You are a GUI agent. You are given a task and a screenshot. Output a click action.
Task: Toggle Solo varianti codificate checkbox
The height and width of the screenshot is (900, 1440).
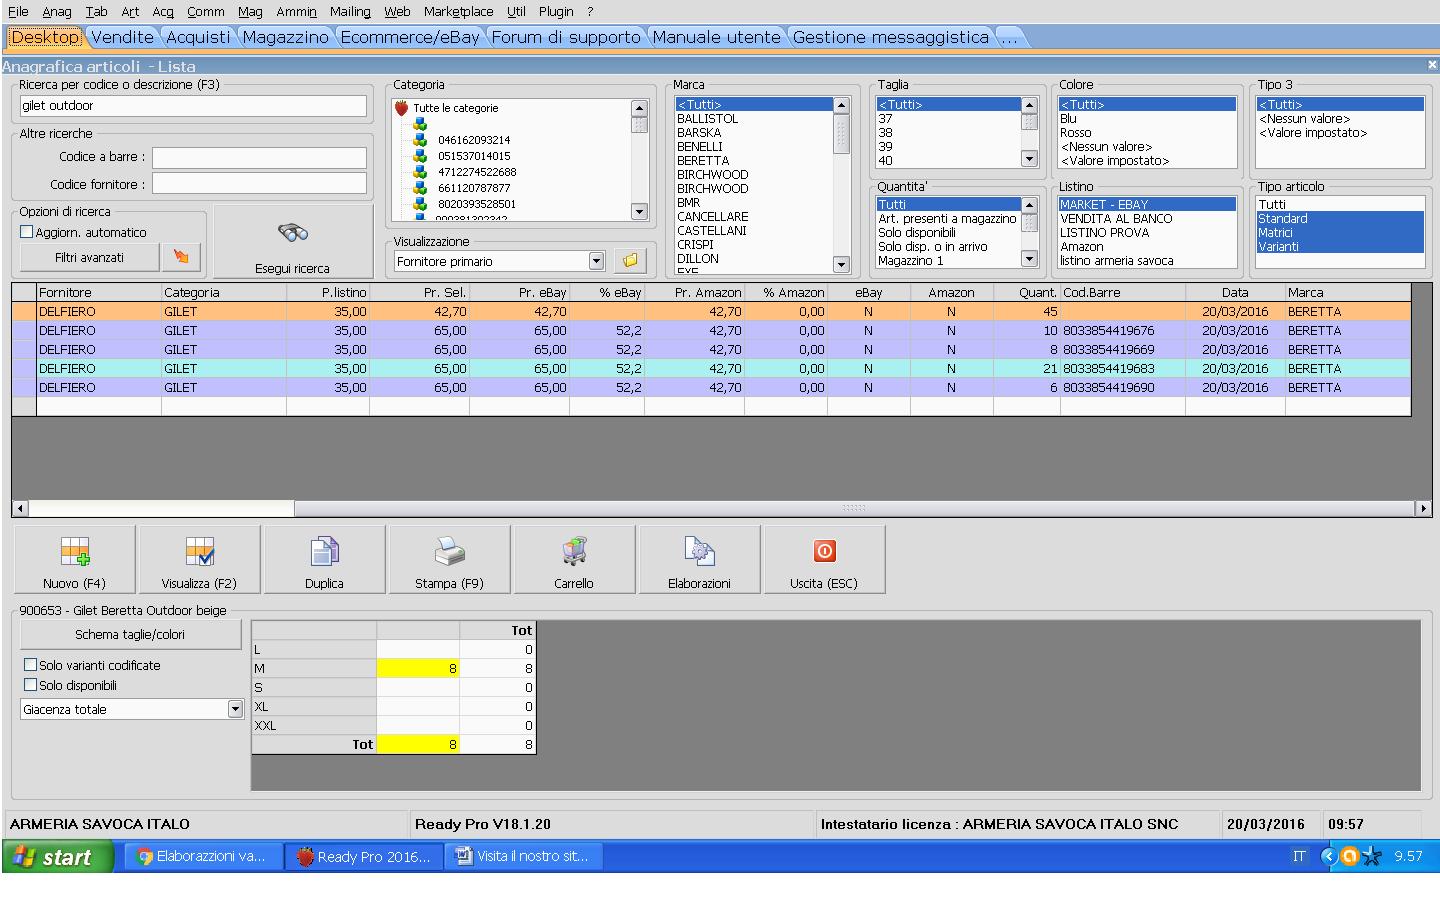click(x=30, y=665)
